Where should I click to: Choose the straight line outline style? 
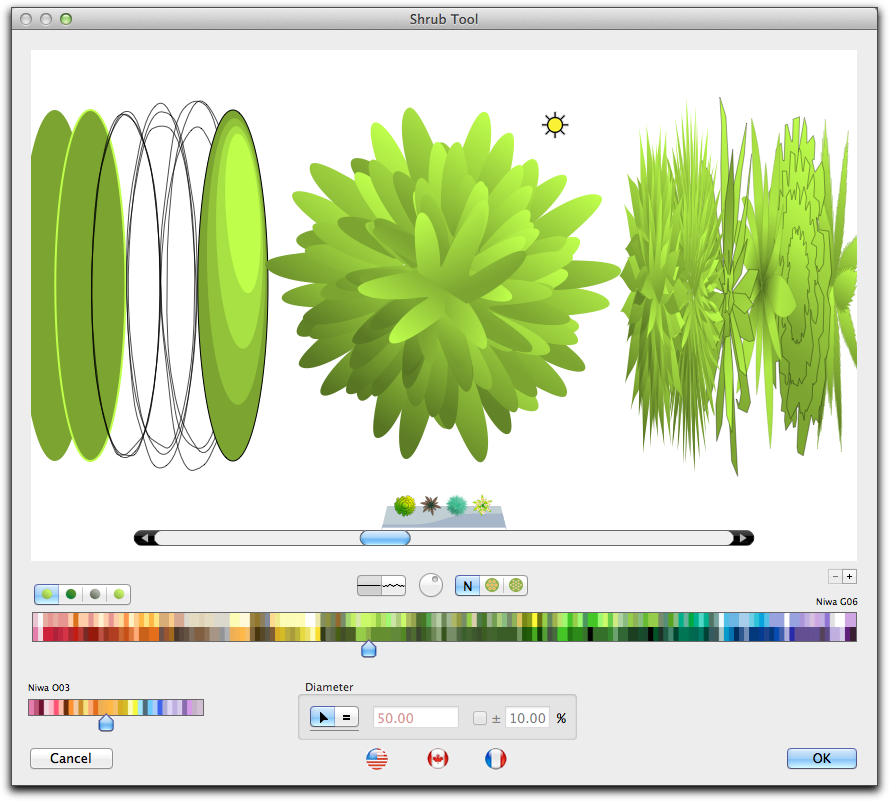coord(369,586)
